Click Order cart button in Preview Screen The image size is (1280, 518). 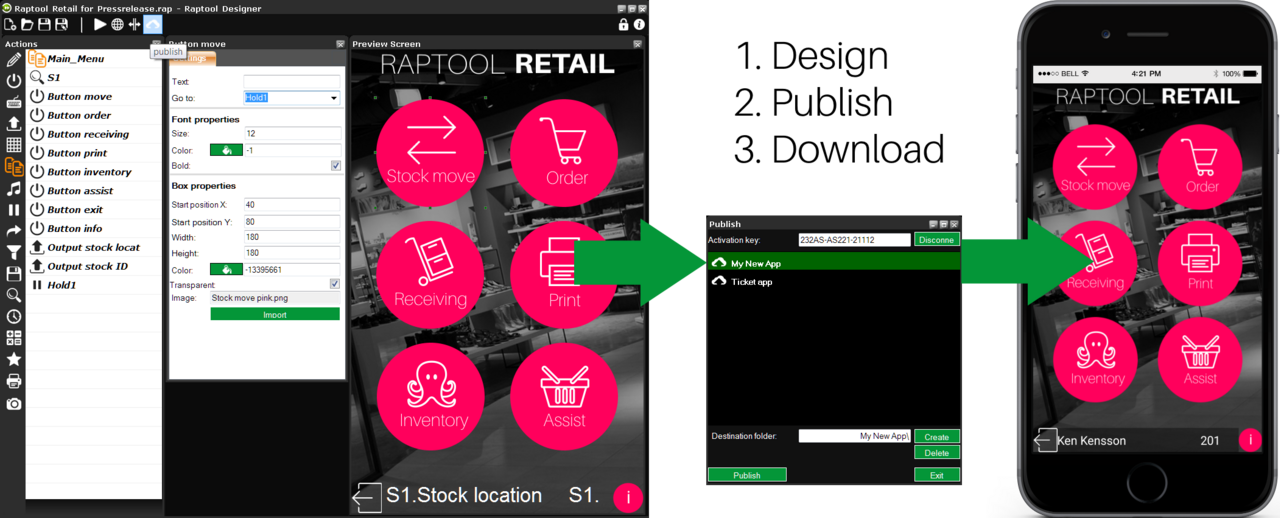564,153
